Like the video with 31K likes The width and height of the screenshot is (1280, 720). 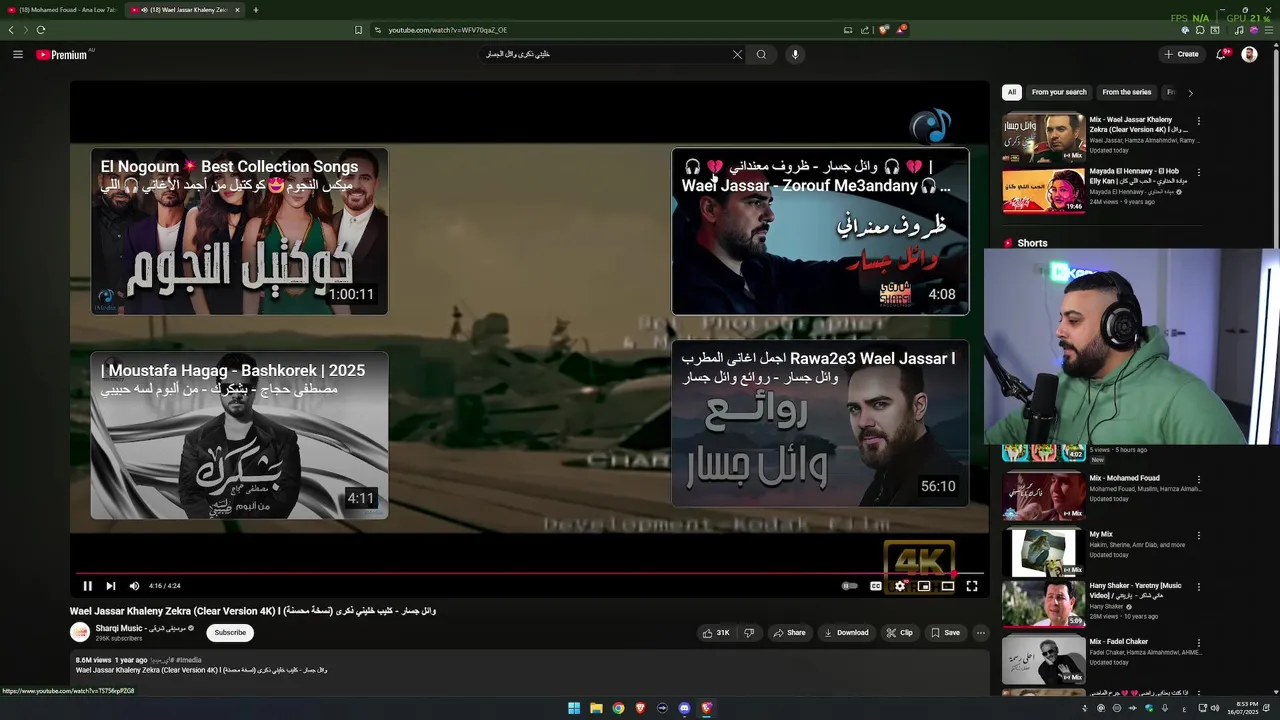point(716,633)
